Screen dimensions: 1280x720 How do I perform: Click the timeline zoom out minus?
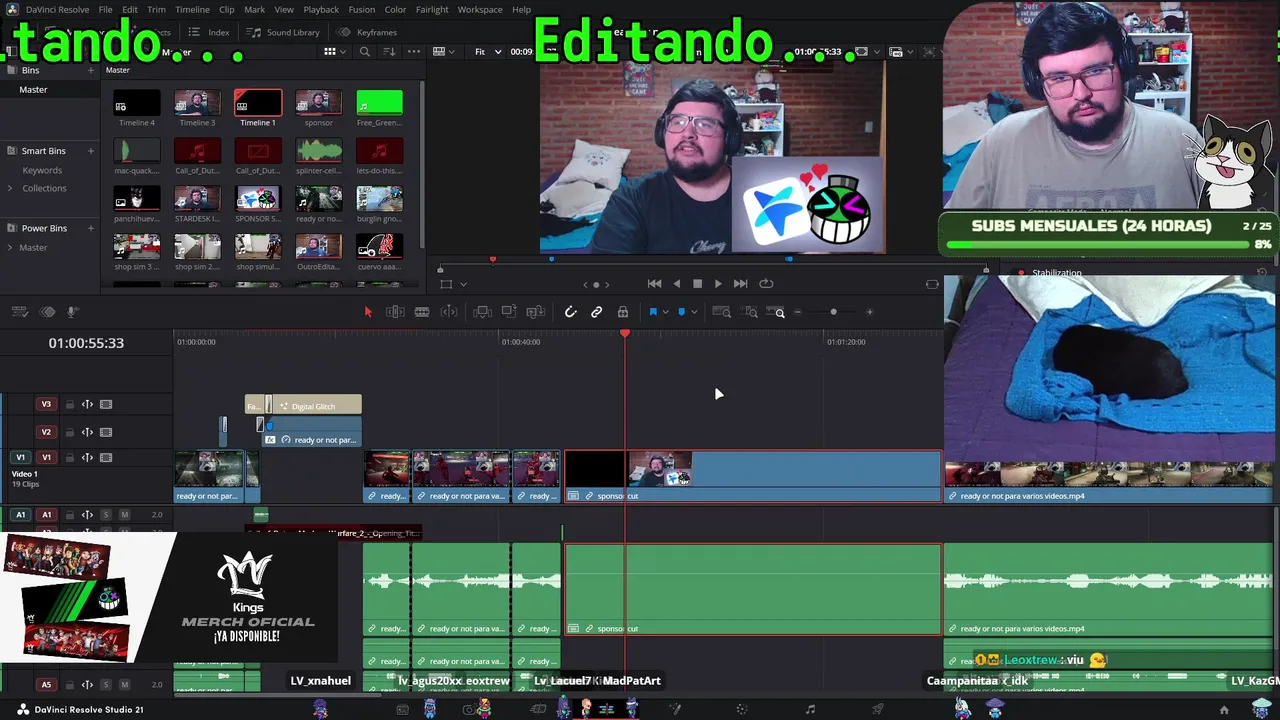(797, 312)
